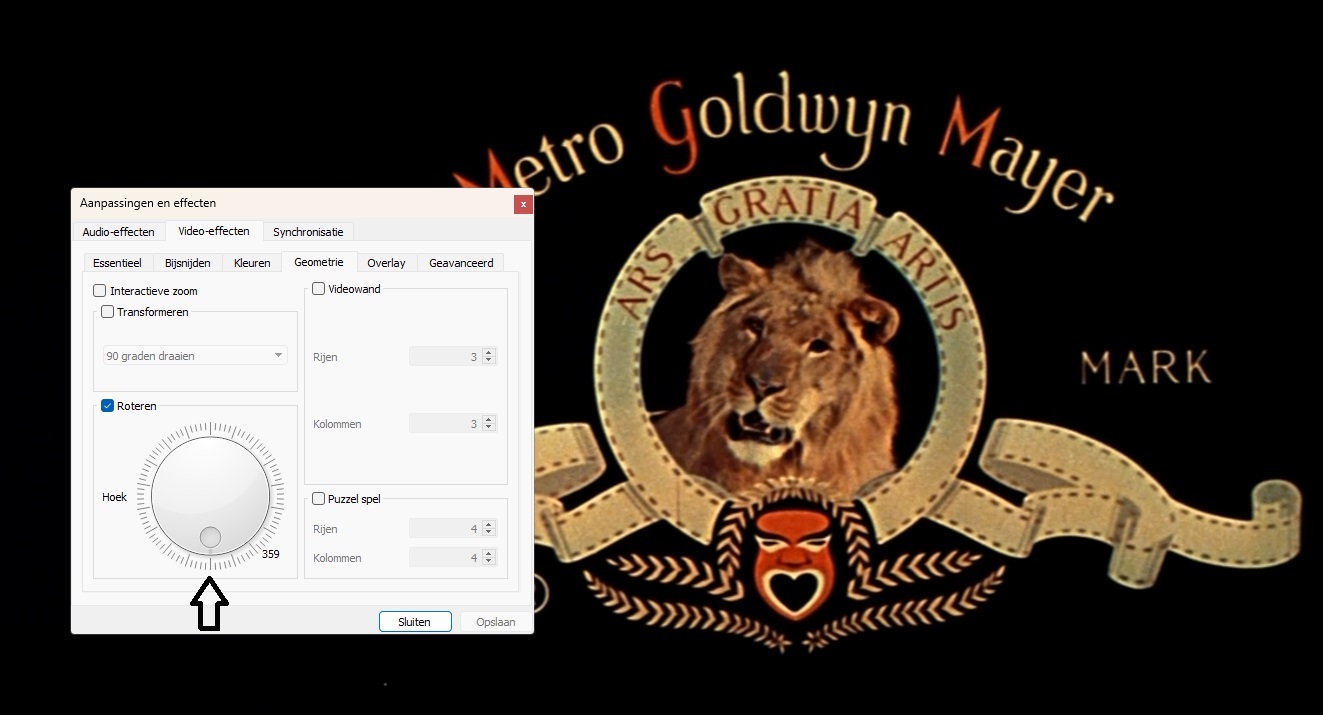Select the Essentieel sub-tab

tap(117, 263)
